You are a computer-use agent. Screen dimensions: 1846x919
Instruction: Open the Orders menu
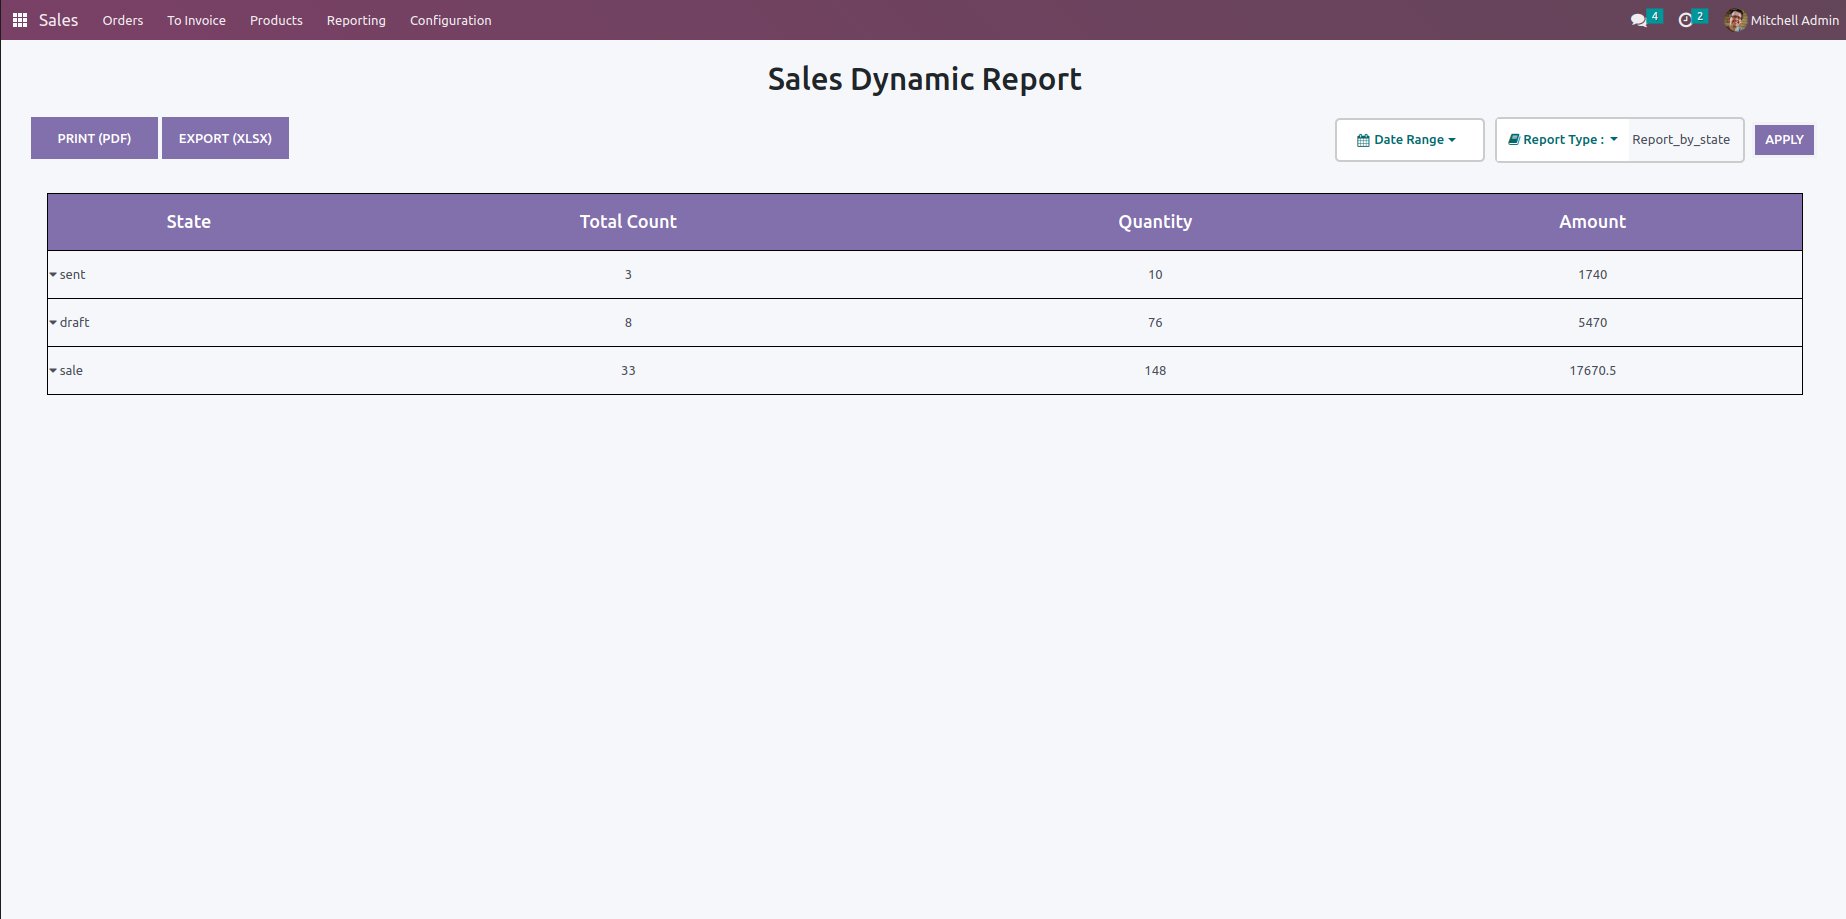pyautogui.click(x=123, y=20)
